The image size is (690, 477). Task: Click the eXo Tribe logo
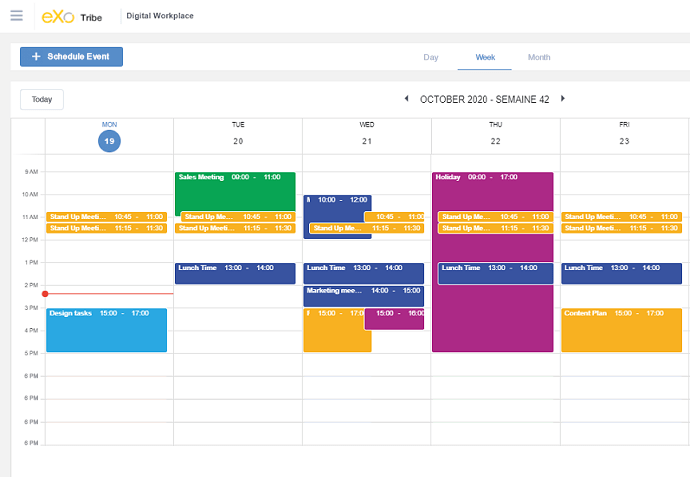[x=71, y=16]
